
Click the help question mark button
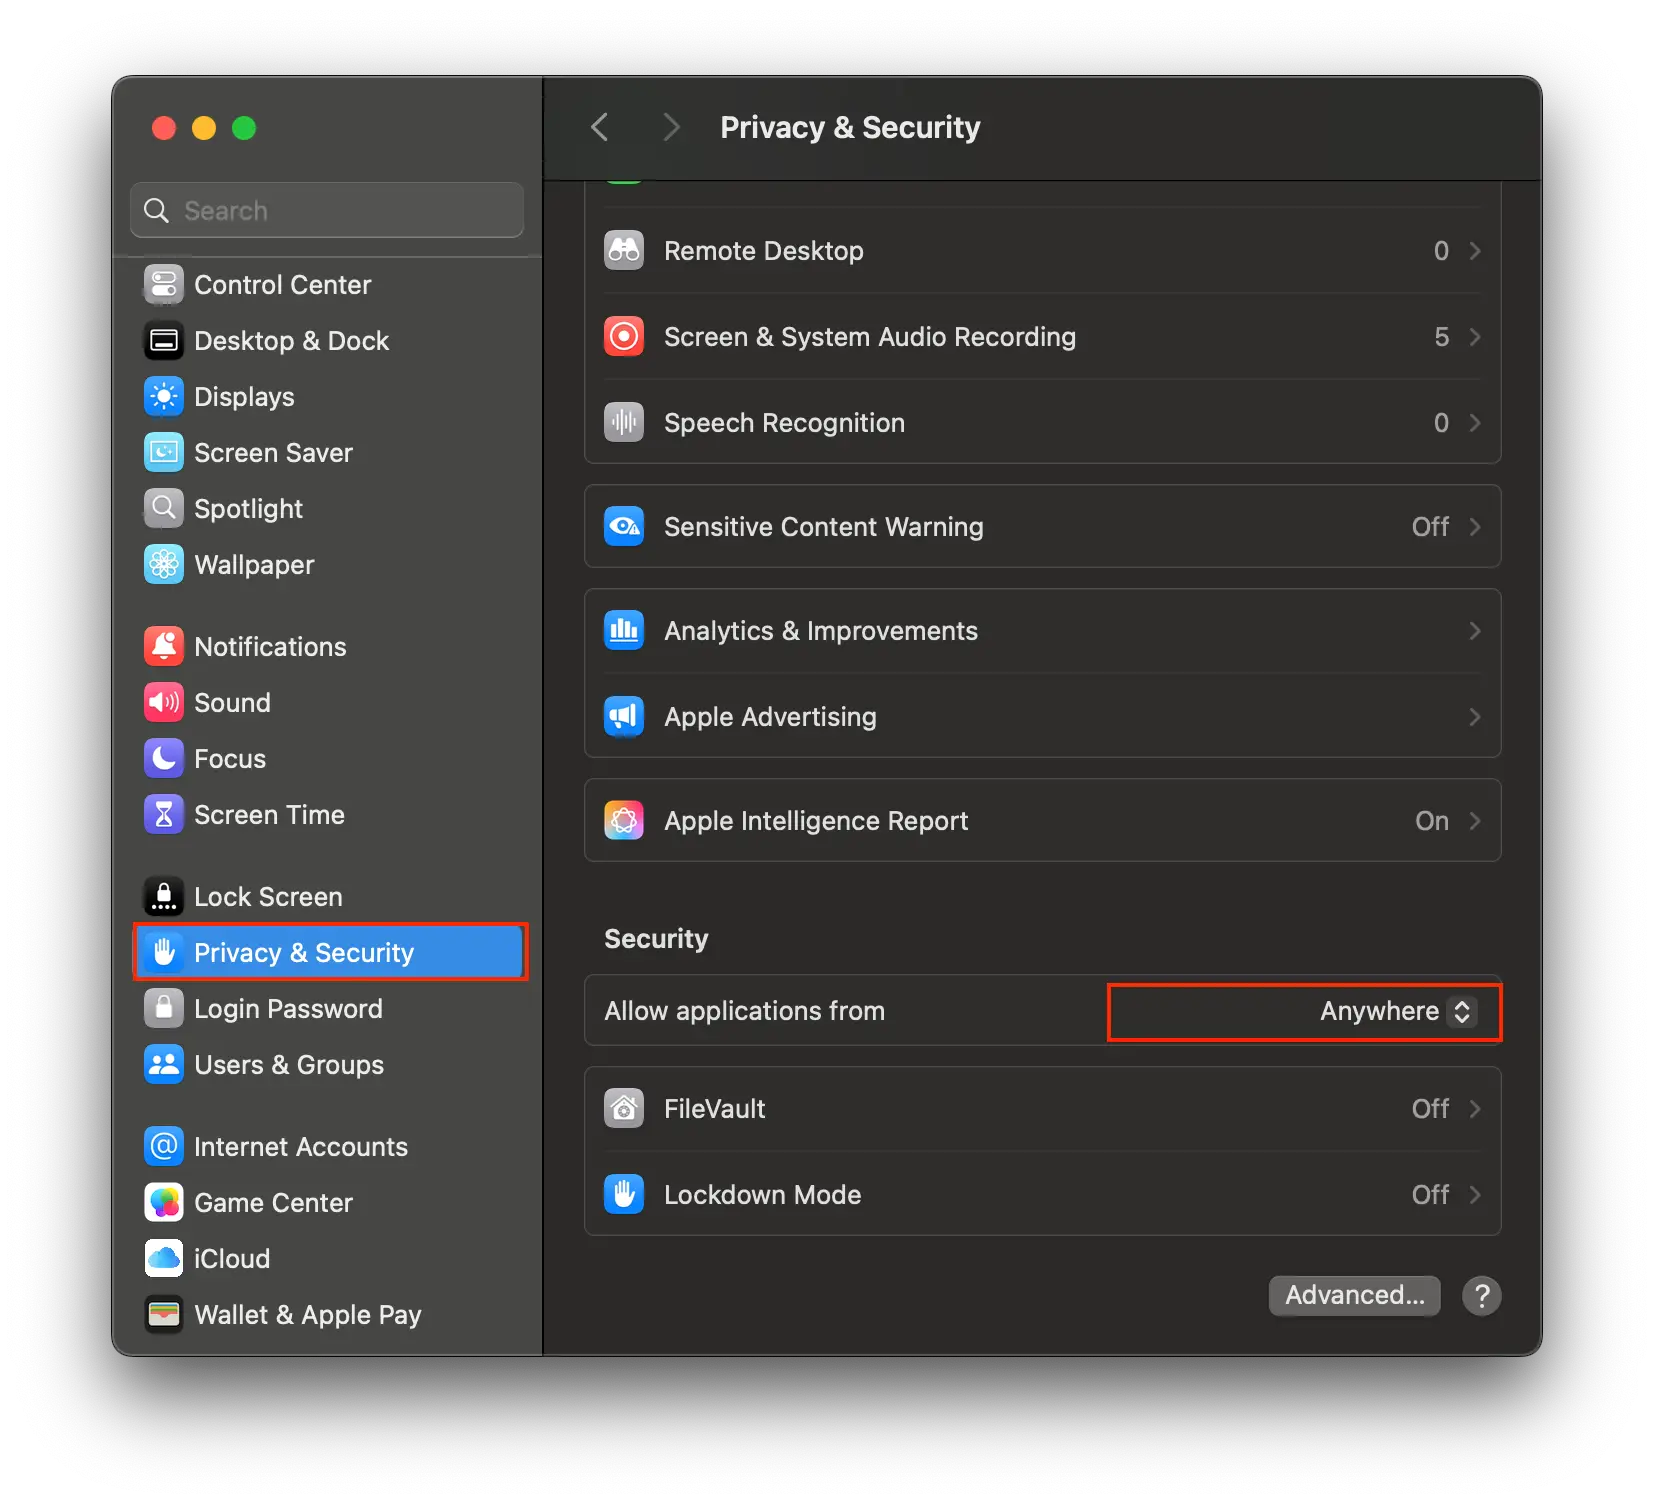[1481, 1295]
